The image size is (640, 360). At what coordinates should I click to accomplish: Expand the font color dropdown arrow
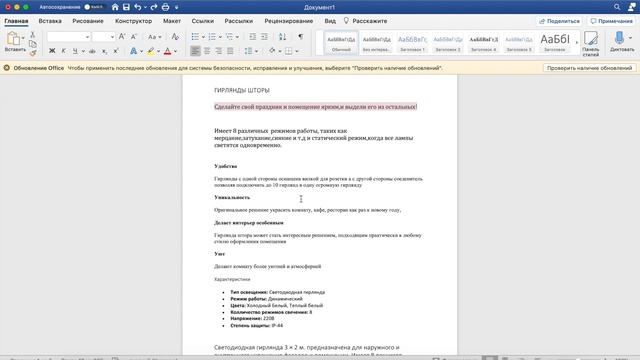[x=176, y=51]
